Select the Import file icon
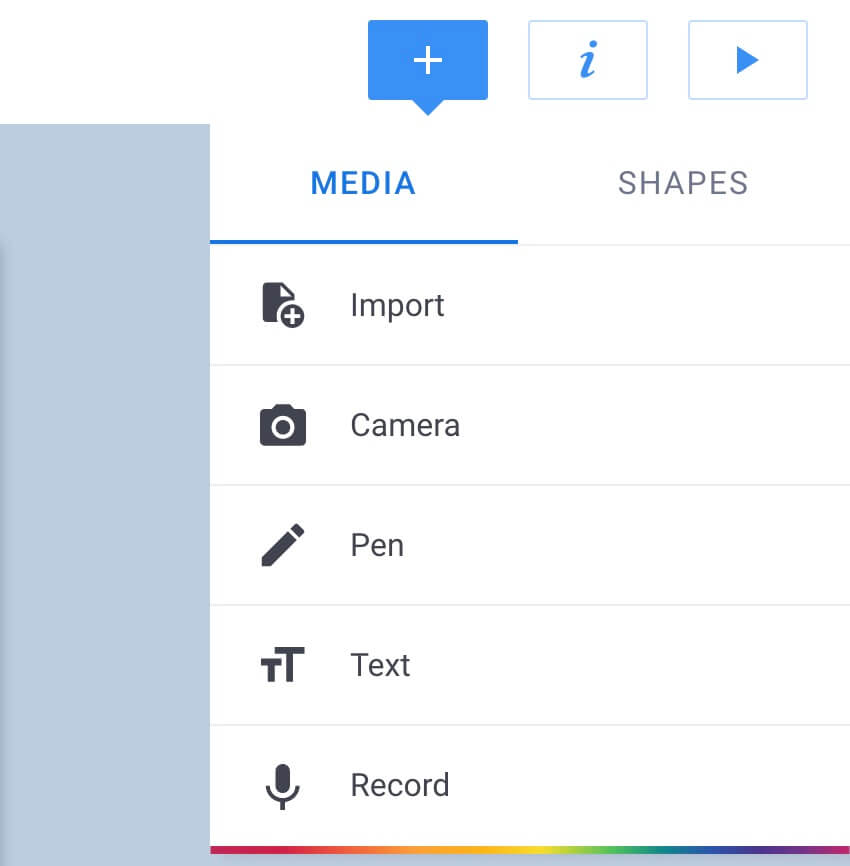Viewport: 850px width, 866px height. [283, 304]
